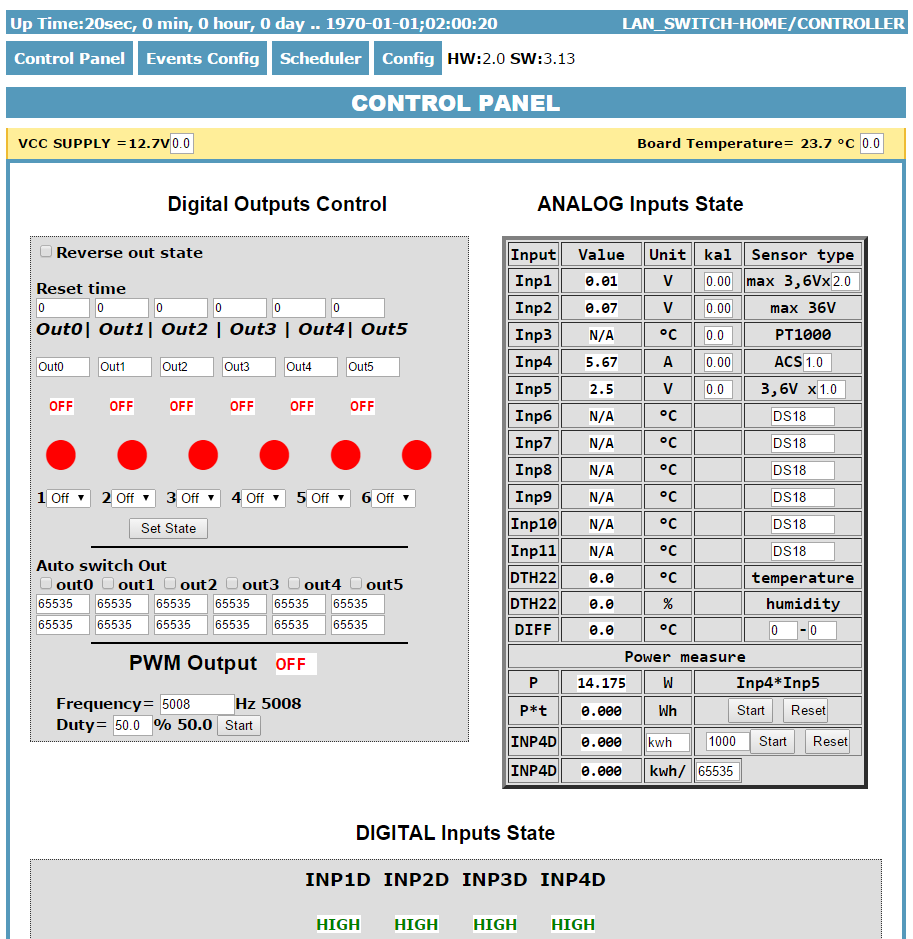Click the LAN_SWITCH-HOME/CONTROLLER title
Viewport: 913px width, 939px height.
pos(763,23)
